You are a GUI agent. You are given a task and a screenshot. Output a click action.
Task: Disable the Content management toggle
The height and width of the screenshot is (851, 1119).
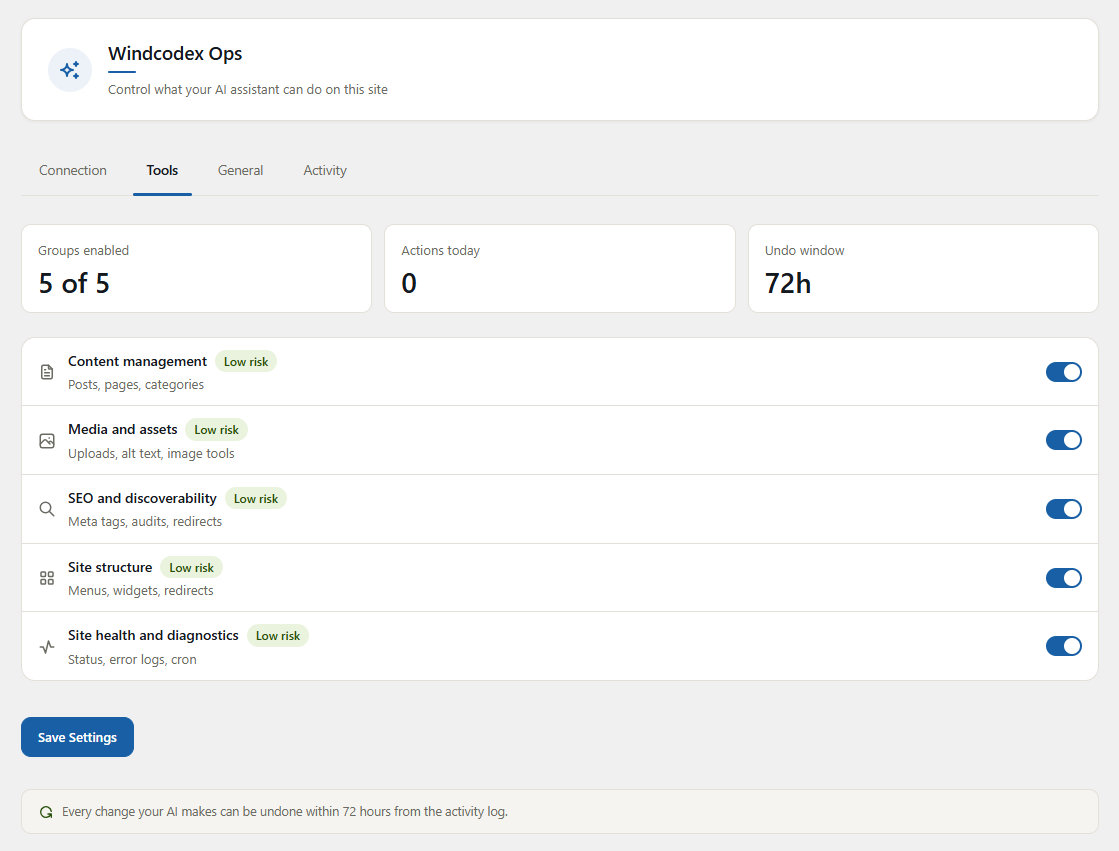pos(1063,372)
